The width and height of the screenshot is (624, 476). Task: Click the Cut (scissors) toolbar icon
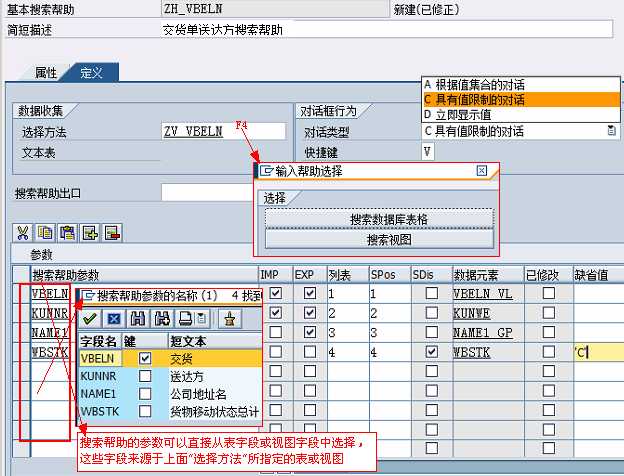click(x=21, y=233)
